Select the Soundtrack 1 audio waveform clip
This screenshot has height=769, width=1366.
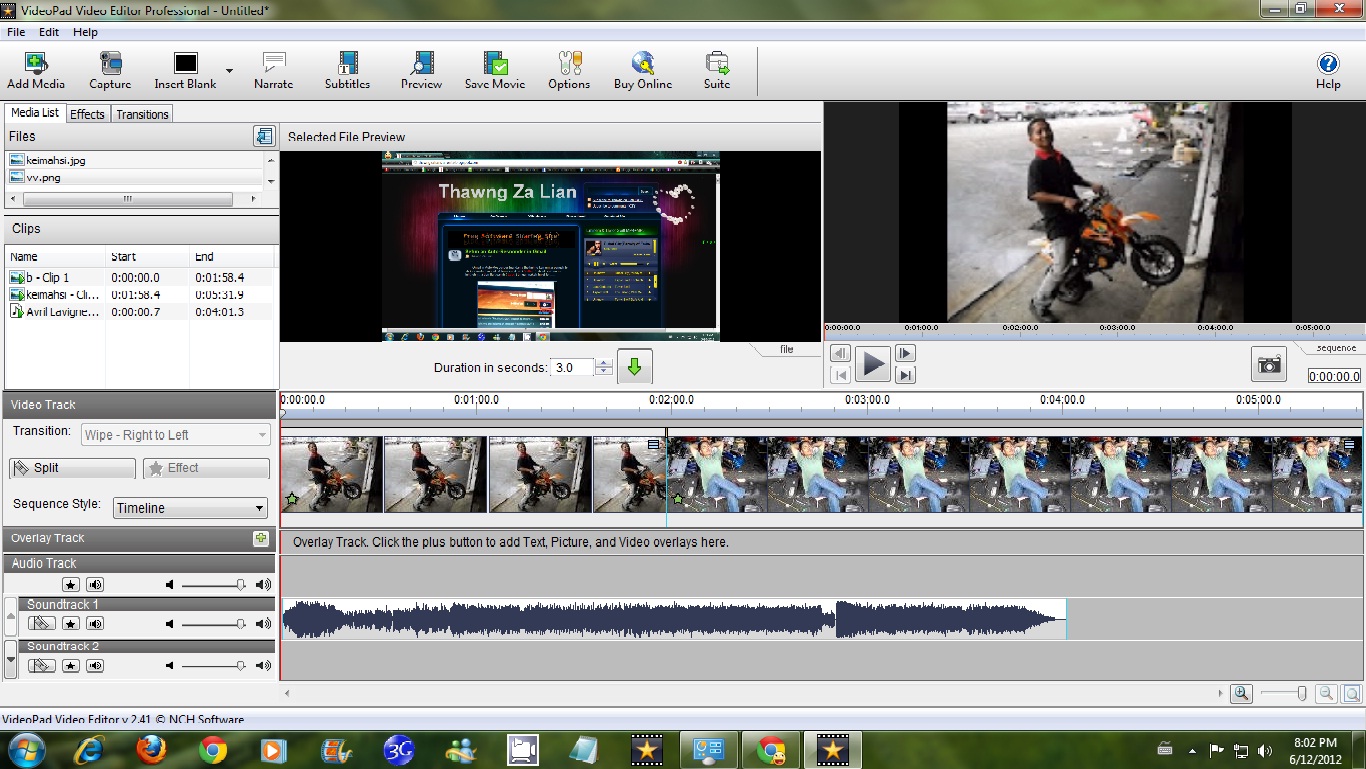(x=674, y=619)
